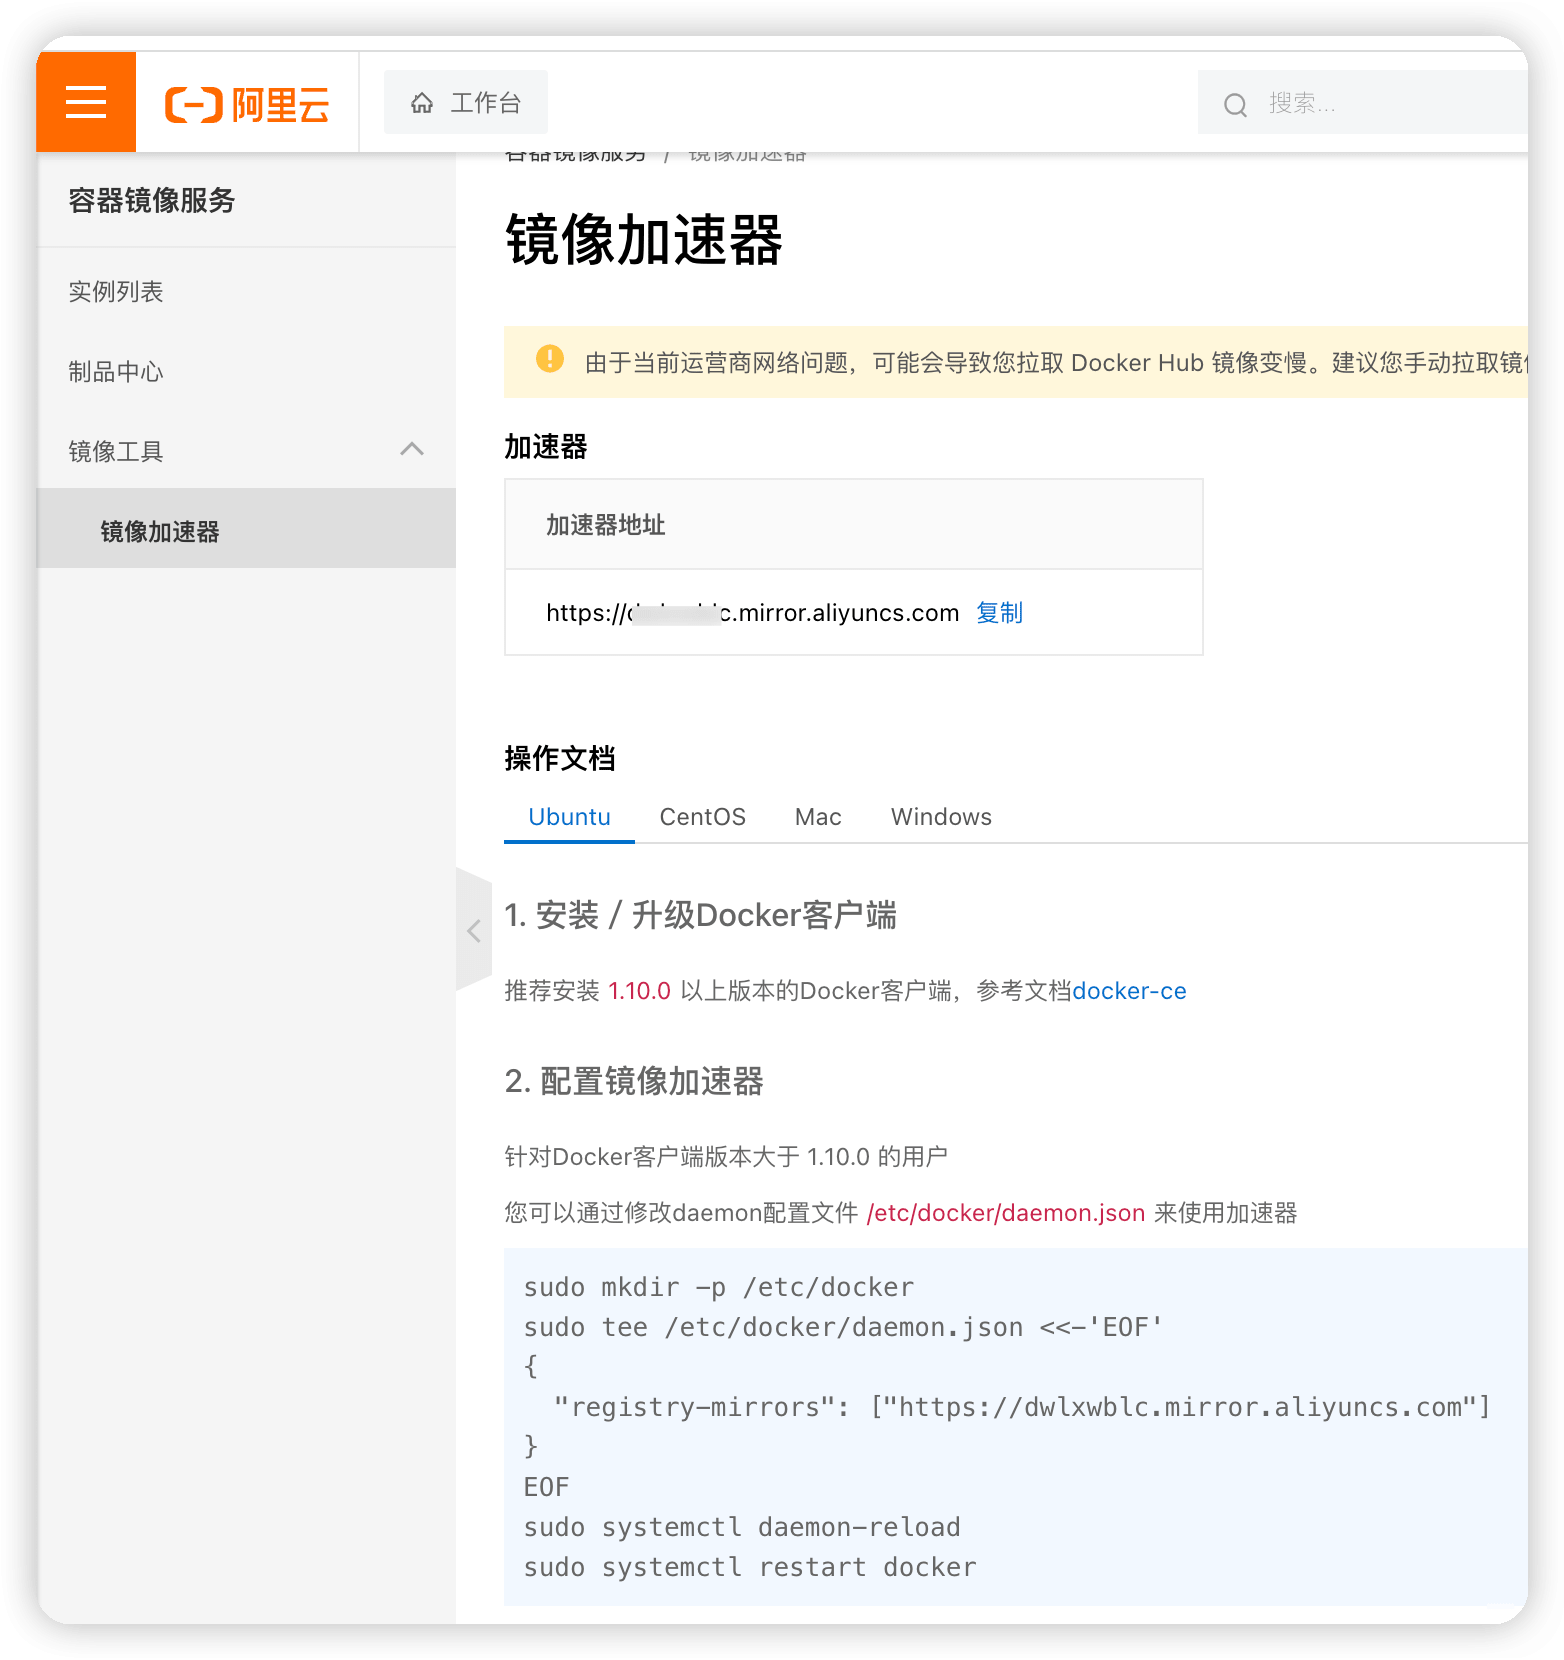Screen dimensions: 1564x1660
Task: Click the sudo mkdir -p /etc/docker line
Action: (719, 1287)
